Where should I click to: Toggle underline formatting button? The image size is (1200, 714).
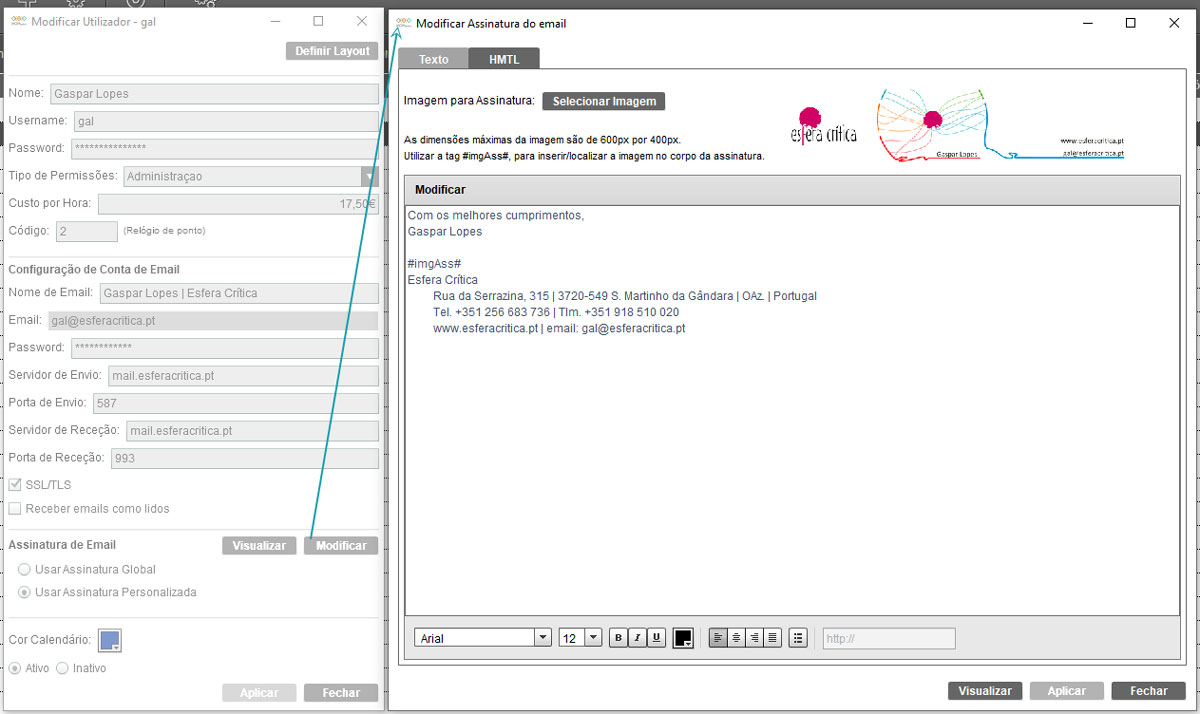point(656,638)
